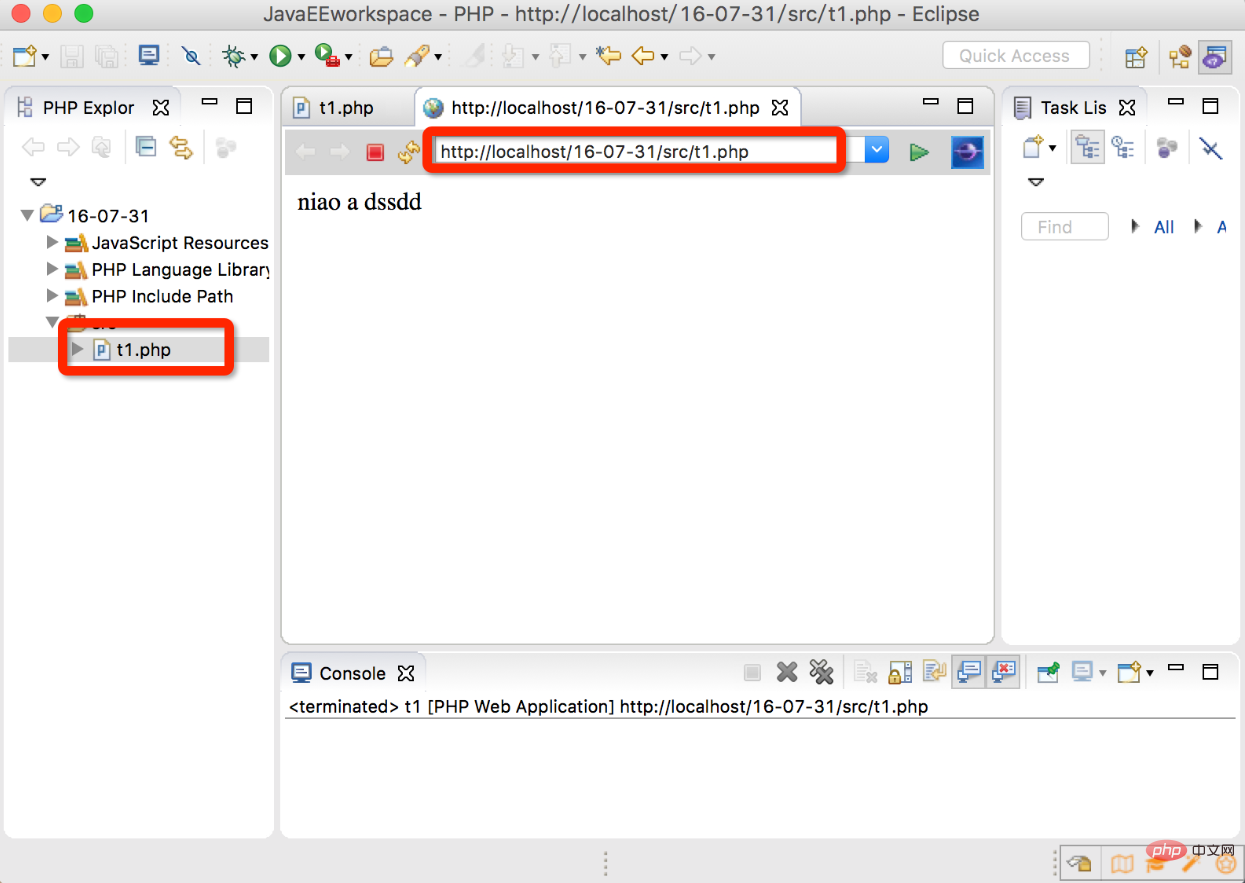Close the PHP Explorer view

tap(160, 107)
